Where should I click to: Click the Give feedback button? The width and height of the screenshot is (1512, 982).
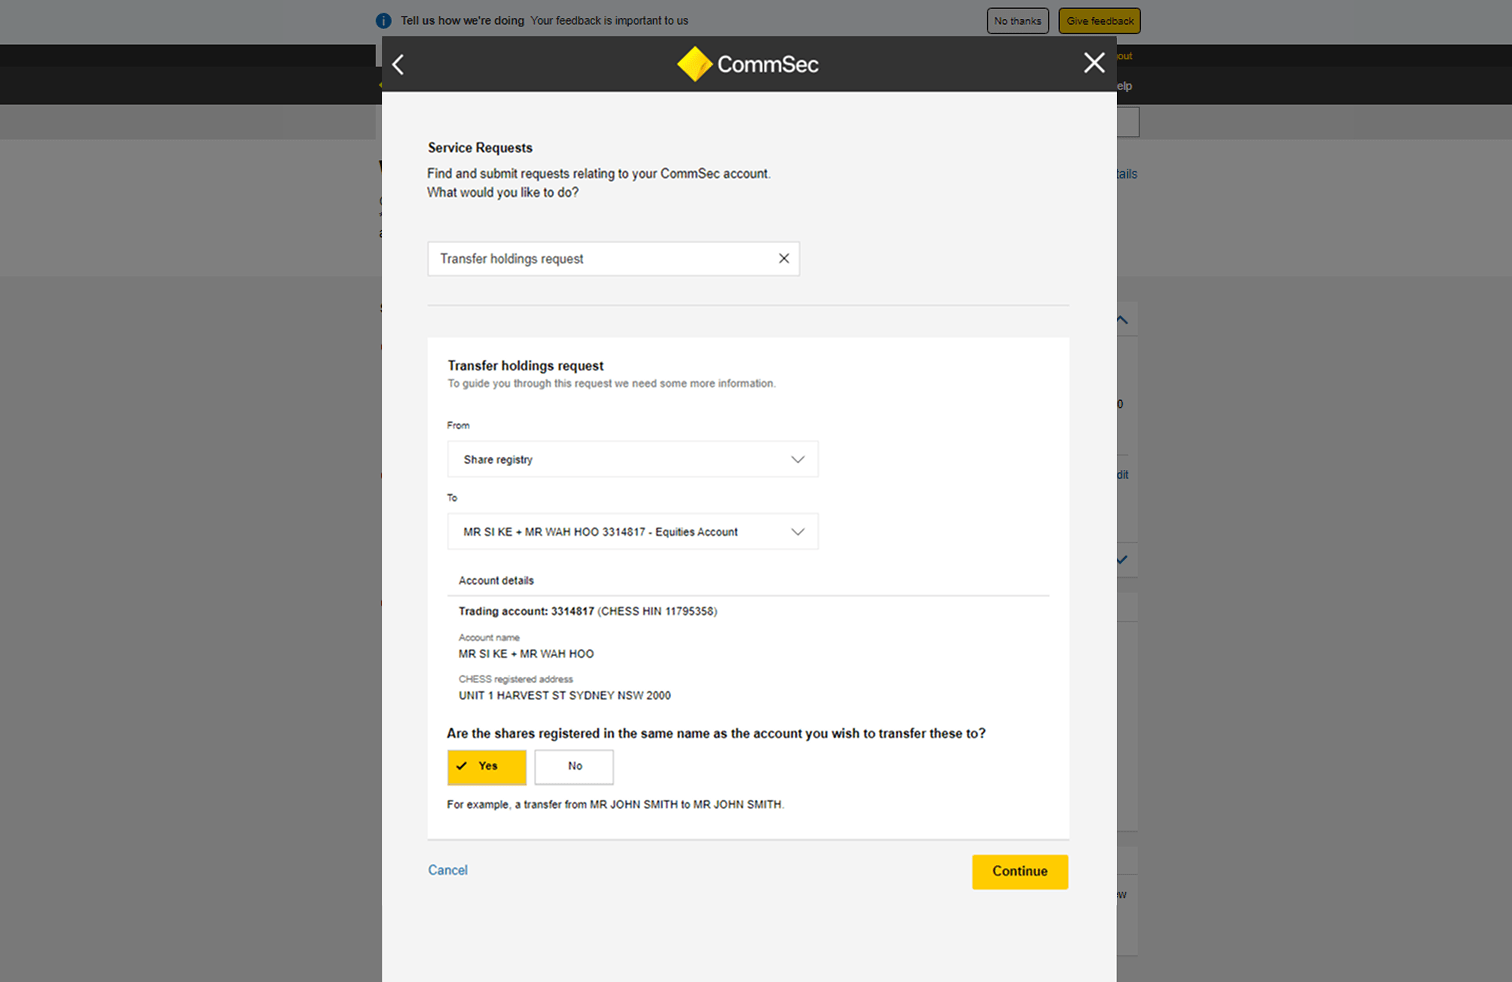(1099, 21)
